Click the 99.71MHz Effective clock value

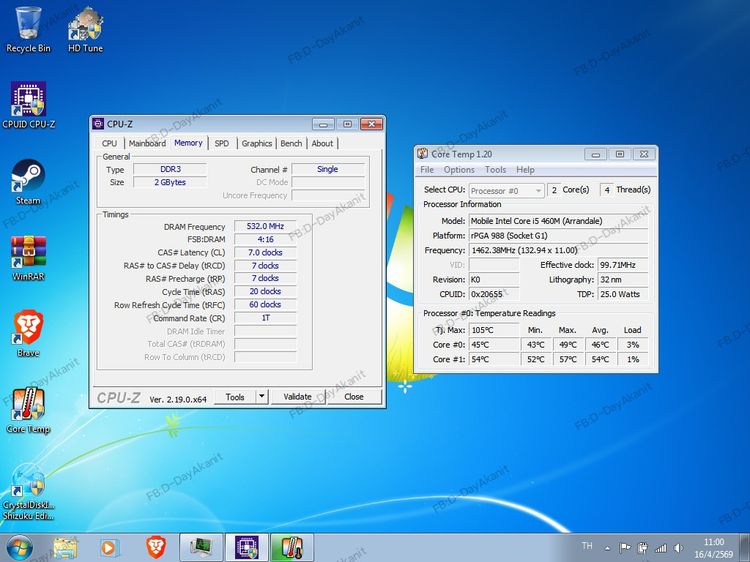click(623, 264)
